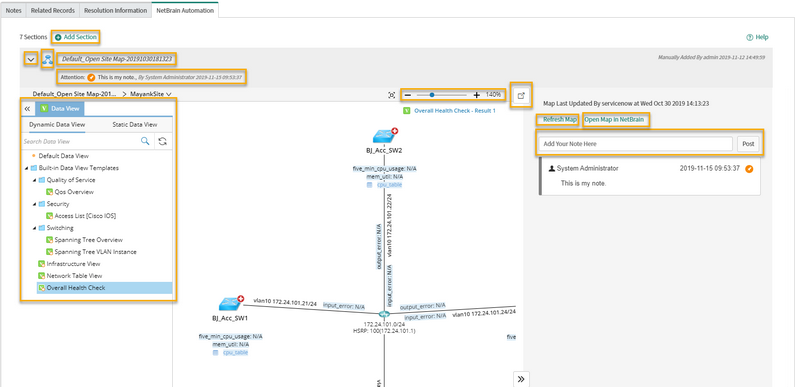Viewport: 796px width, 387px height.
Task: Collapse the Quality of Service folder
Action: click(35, 180)
